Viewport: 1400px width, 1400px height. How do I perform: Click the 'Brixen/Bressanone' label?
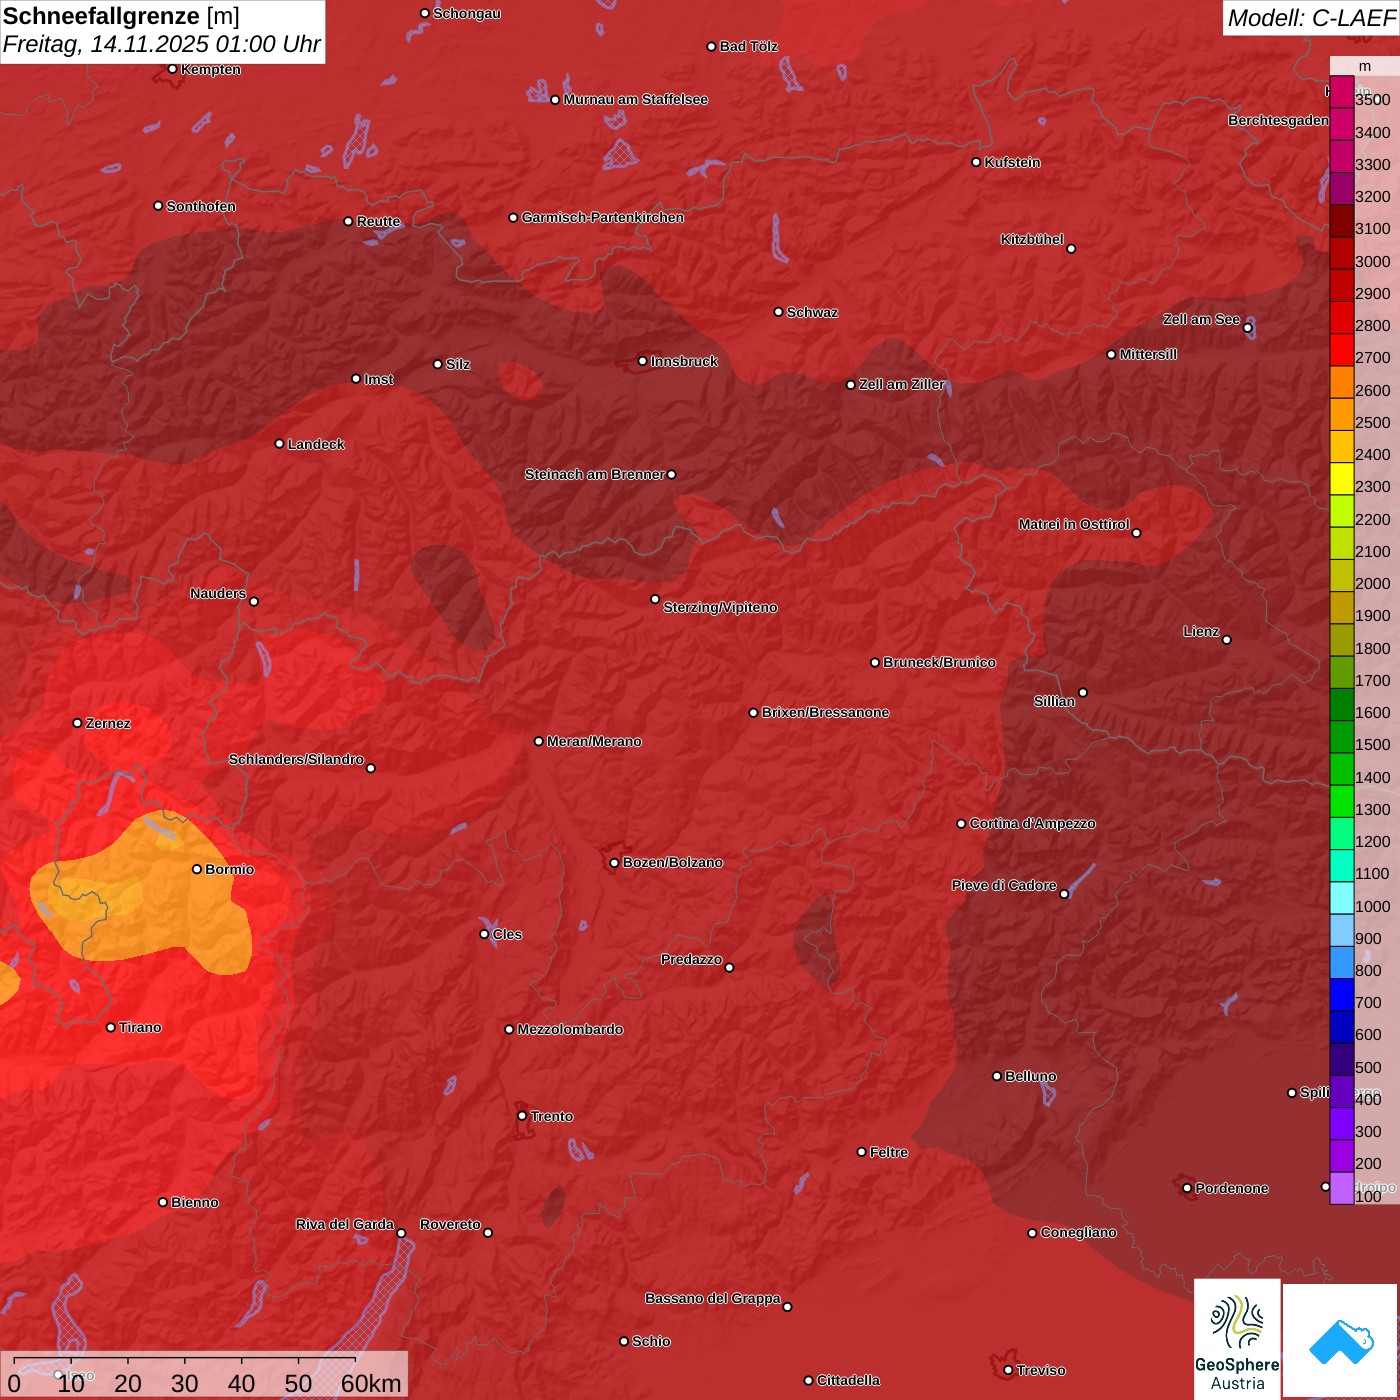pos(825,712)
